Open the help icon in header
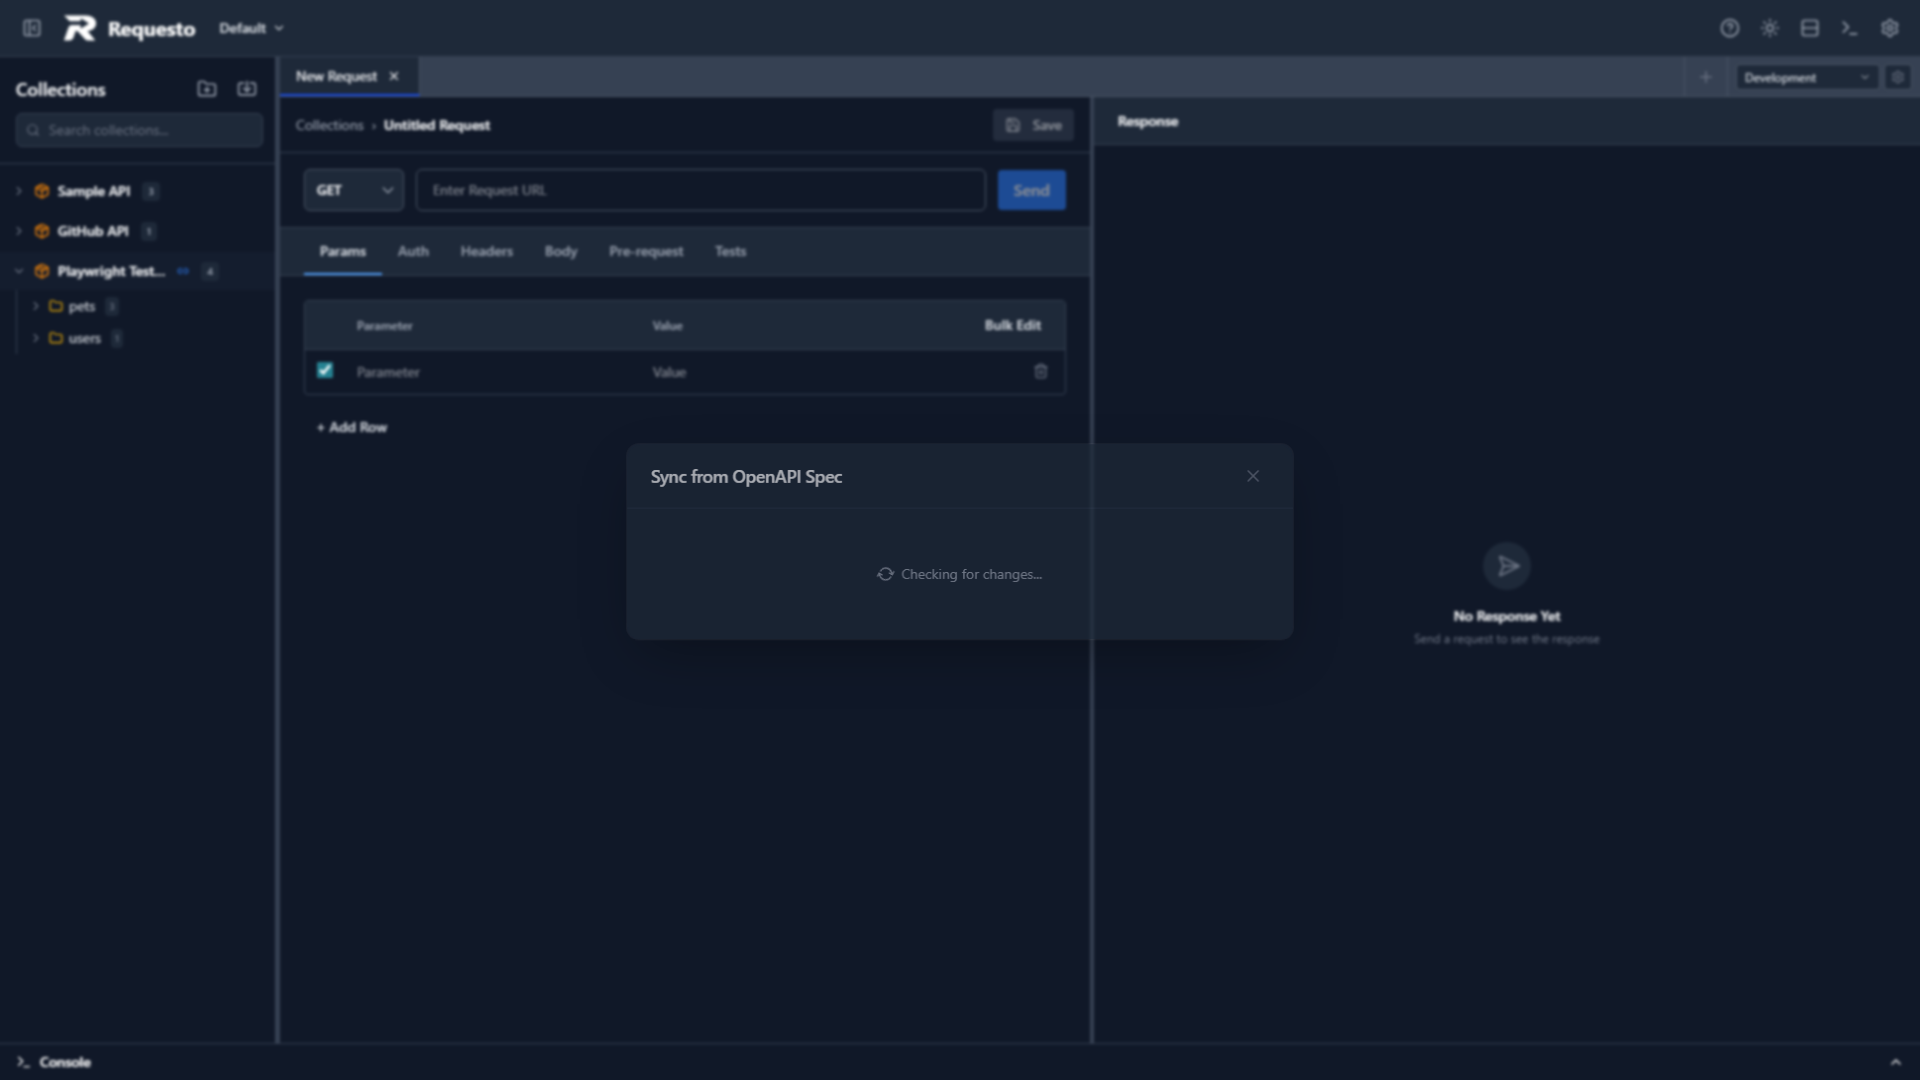This screenshot has height=1080, width=1920. click(1730, 28)
